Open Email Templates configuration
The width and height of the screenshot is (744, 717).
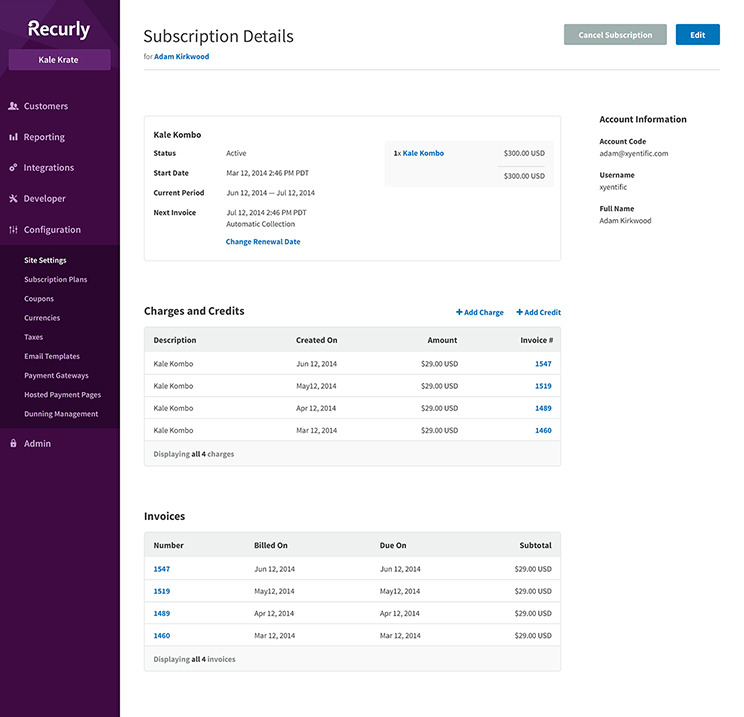[52, 357]
